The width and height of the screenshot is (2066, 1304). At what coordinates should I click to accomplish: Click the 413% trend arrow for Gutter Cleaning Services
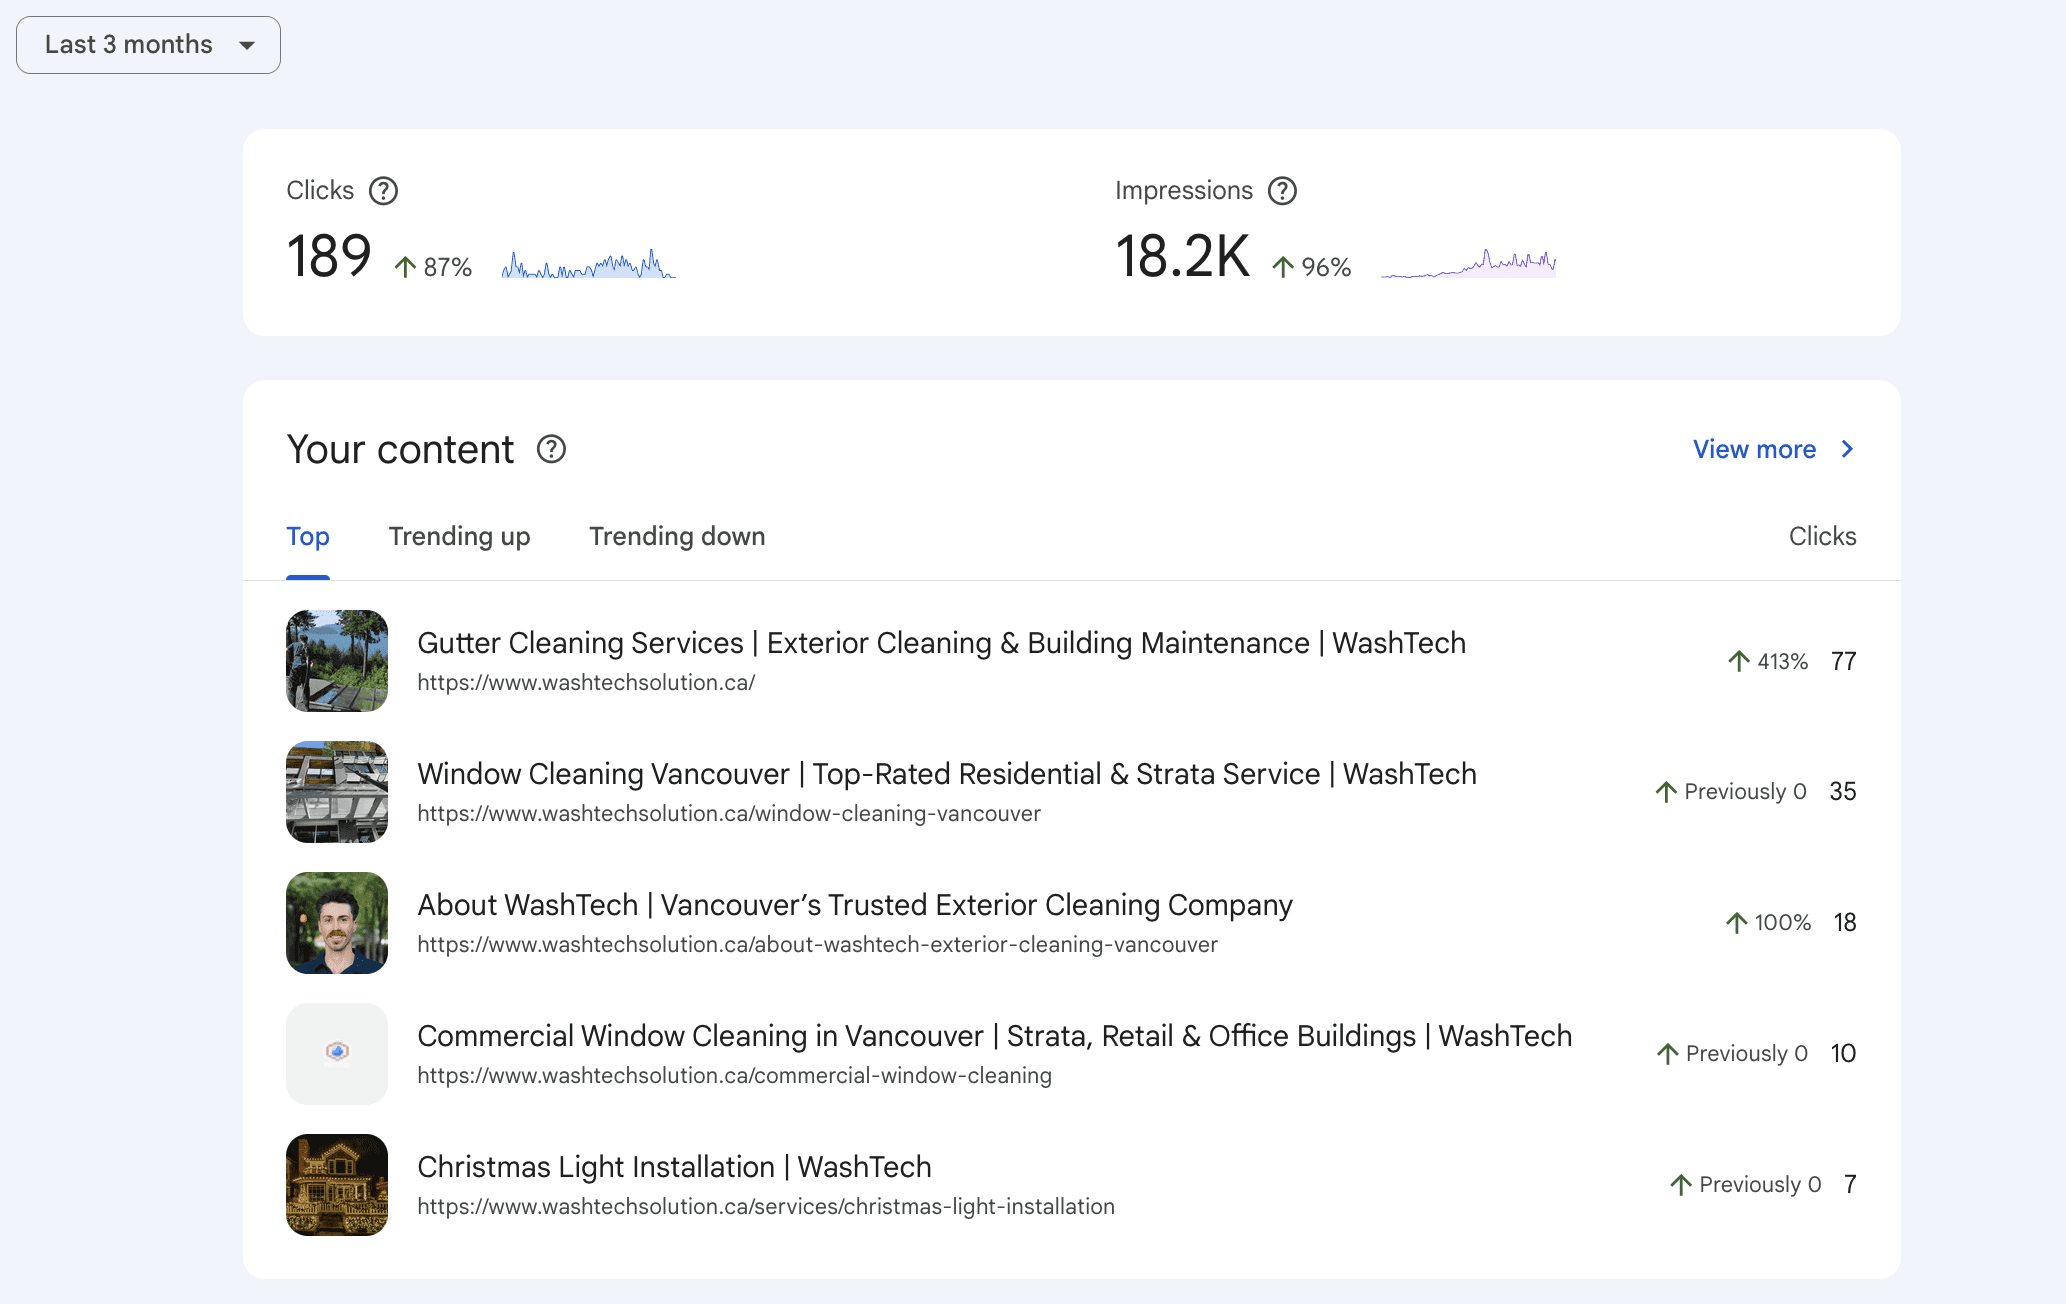click(1739, 661)
